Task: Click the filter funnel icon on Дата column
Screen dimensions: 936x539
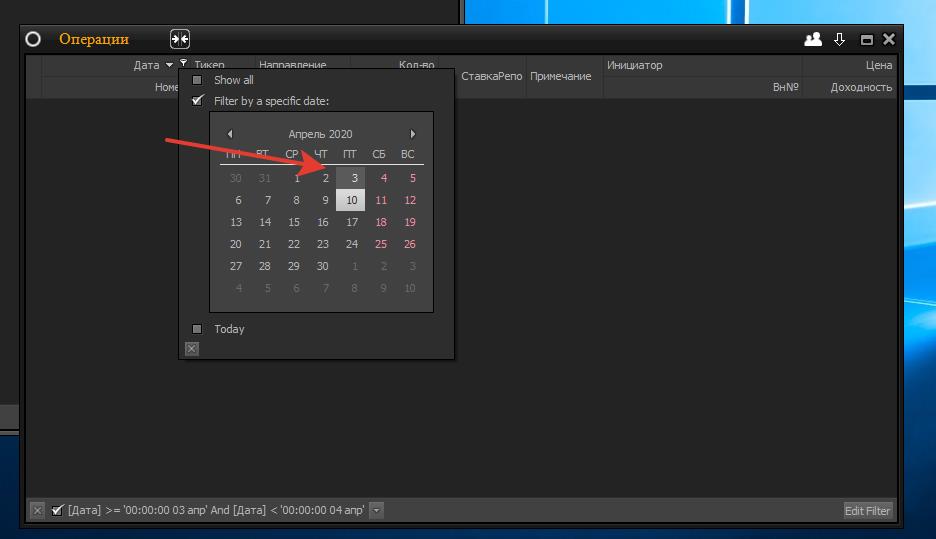Action: (183, 64)
